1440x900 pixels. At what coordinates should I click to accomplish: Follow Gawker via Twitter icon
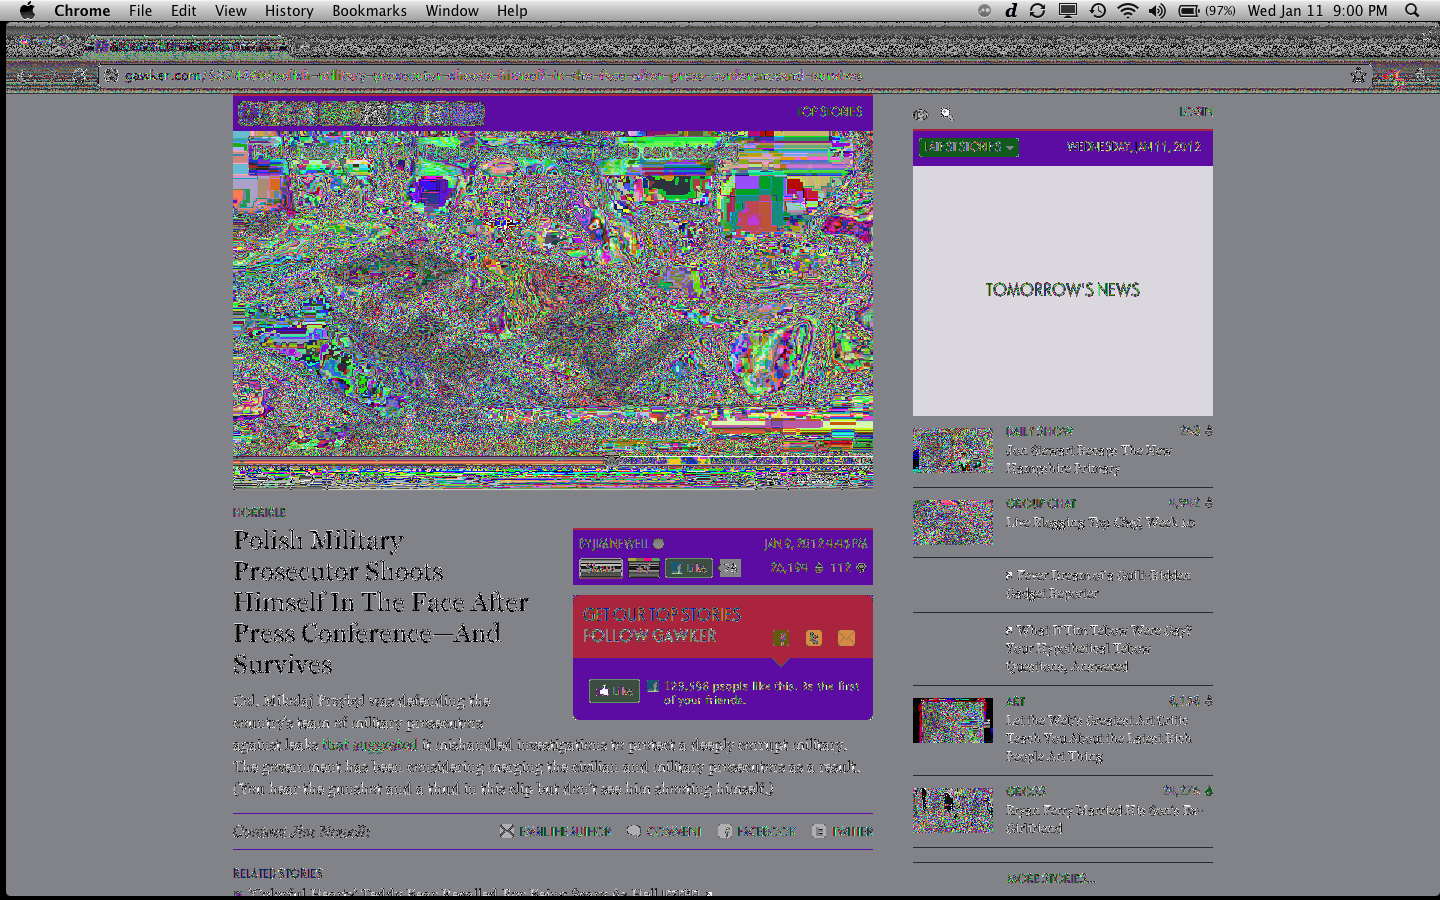814,638
